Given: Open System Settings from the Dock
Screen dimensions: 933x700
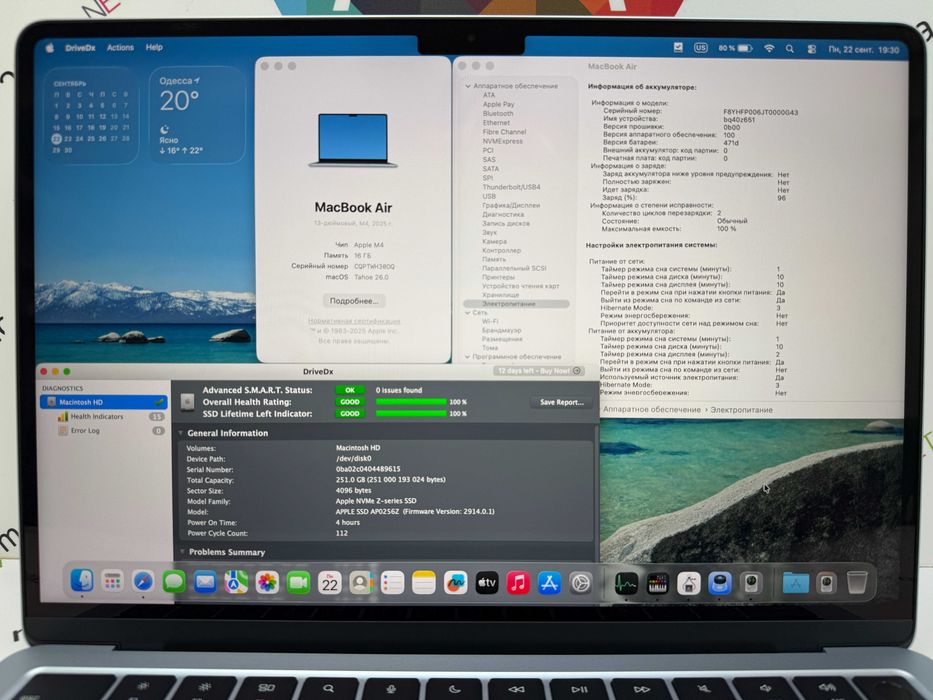Looking at the screenshot, I should [580, 583].
